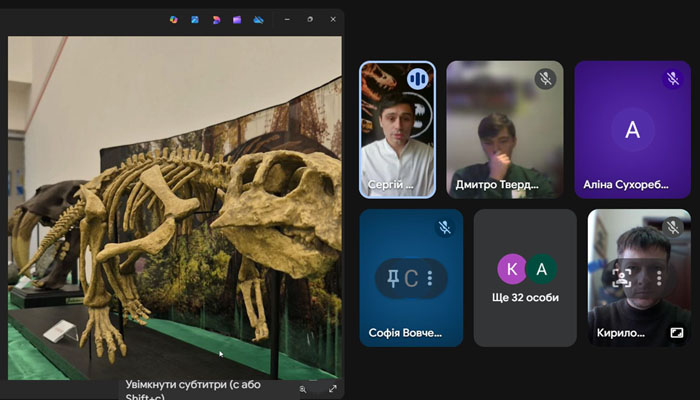Click the purple folder icon in the title bar
Image resolution: width=700 pixels, height=400 pixels.
(236, 19)
